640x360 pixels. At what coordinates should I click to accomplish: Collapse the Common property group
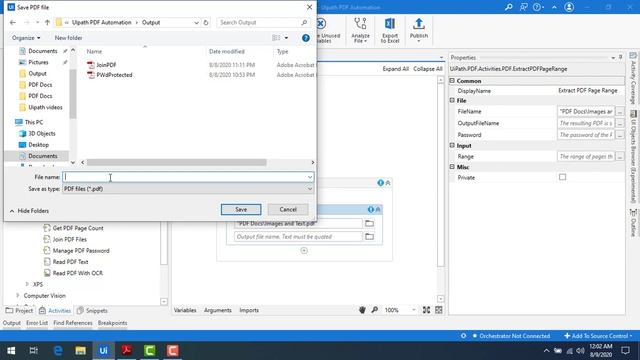452,81
